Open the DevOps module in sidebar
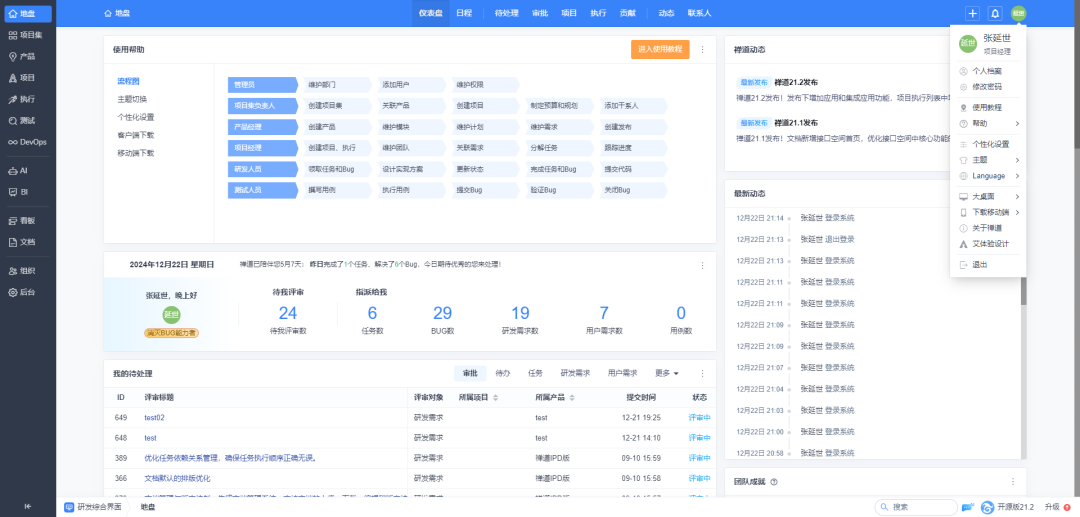This screenshot has width=1080, height=517. [27, 142]
